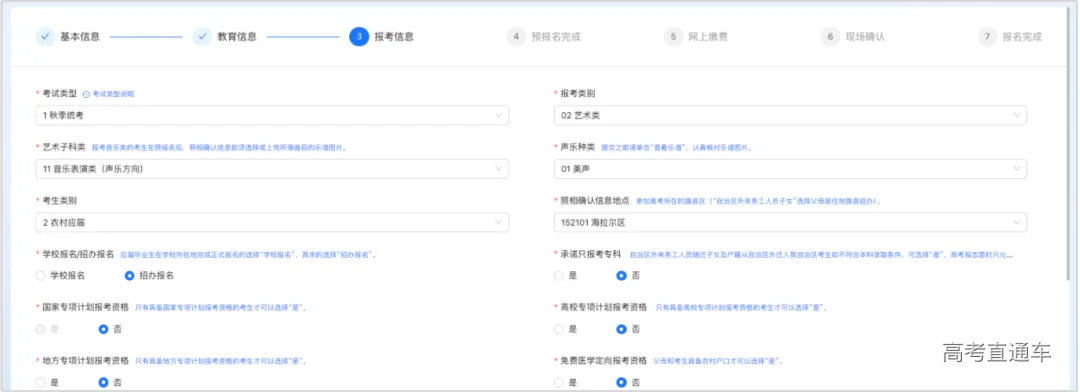Open the 考试类型说明 link

pyautogui.click(x=113, y=94)
